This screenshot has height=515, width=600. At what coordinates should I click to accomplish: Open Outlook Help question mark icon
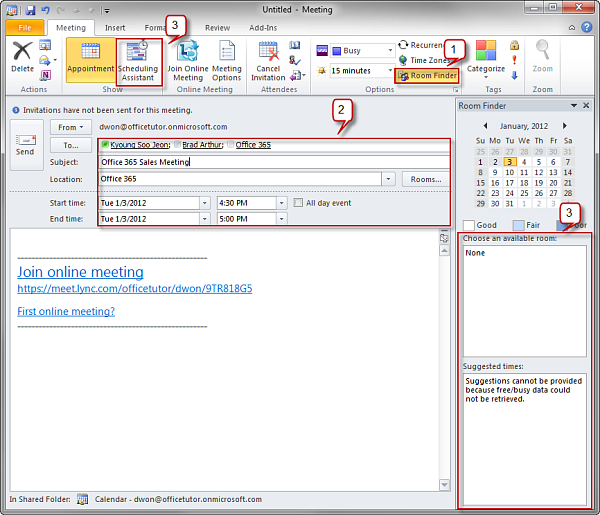pyautogui.click(x=587, y=27)
